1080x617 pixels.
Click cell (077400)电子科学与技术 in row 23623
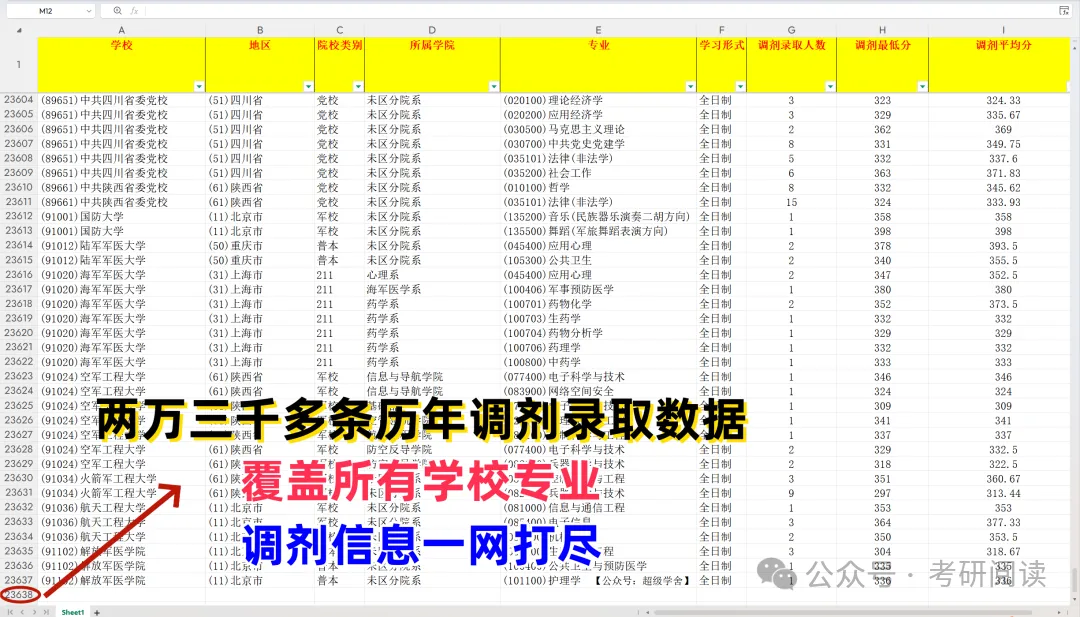[x=599, y=377]
